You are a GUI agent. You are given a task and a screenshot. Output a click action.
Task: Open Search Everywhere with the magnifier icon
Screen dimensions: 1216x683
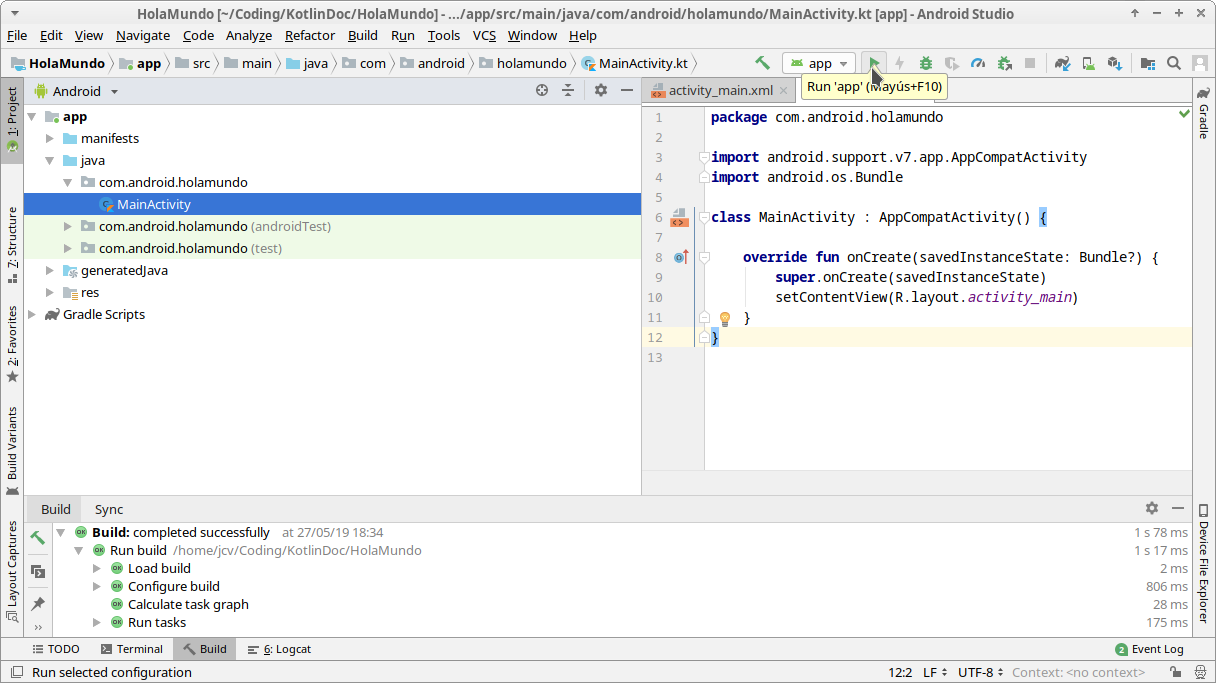[1173, 63]
